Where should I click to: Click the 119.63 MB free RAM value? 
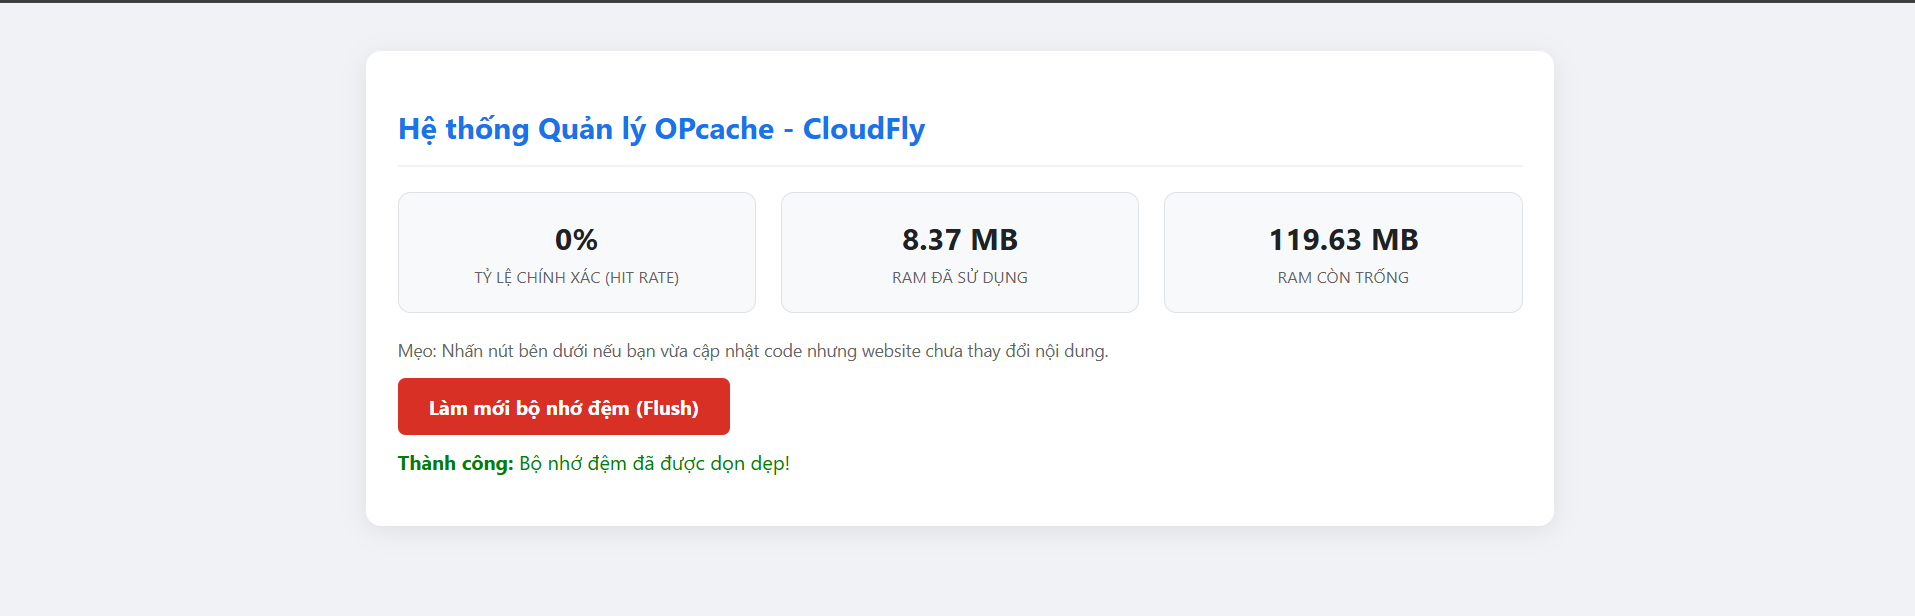[1343, 240]
